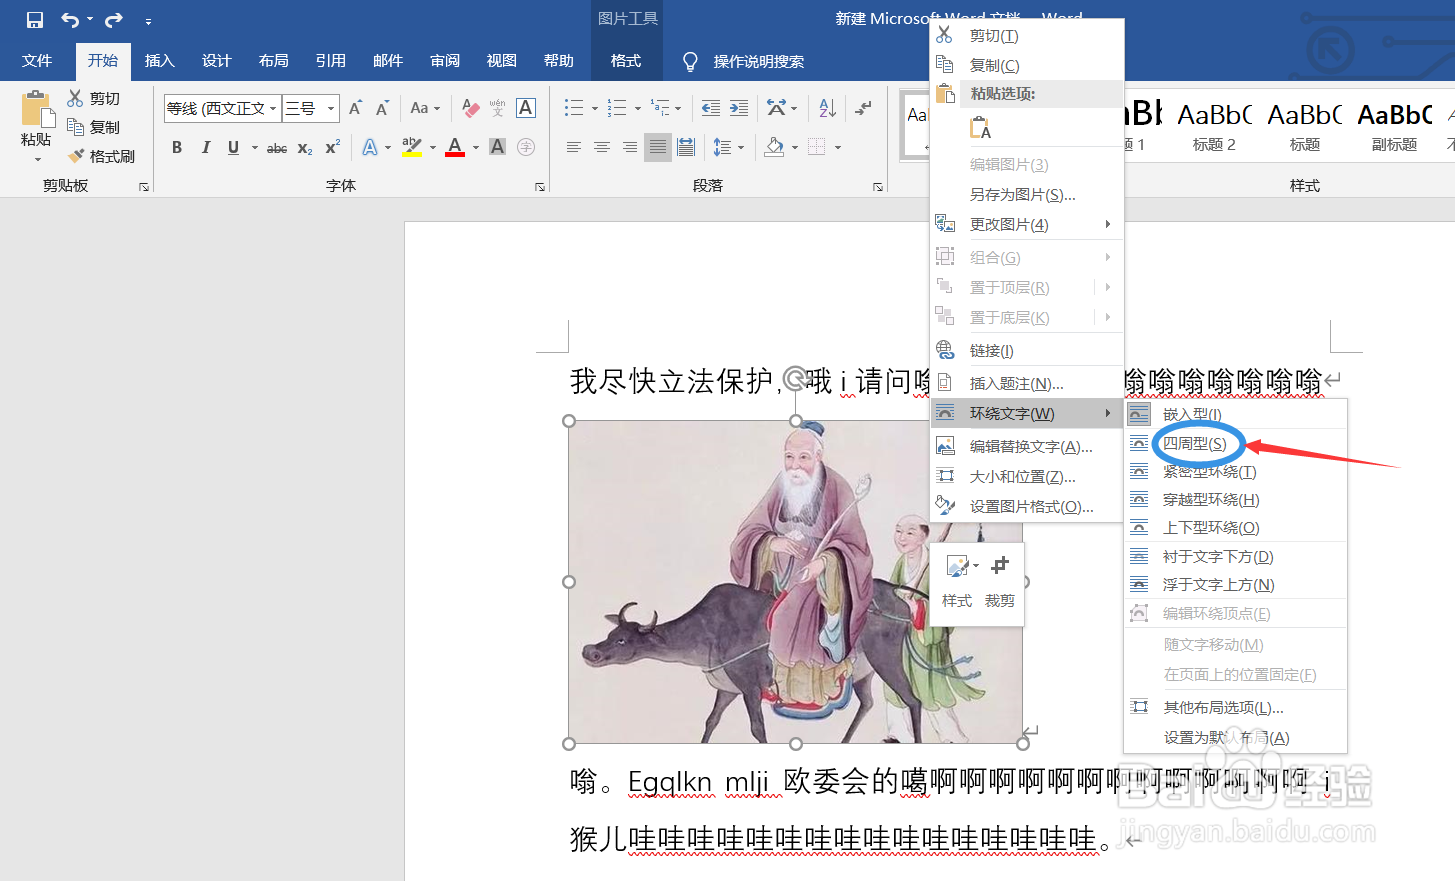
Task: Click the Copy (复制) ribbon button
Action: pyautogui.click(x=94, y=127)
